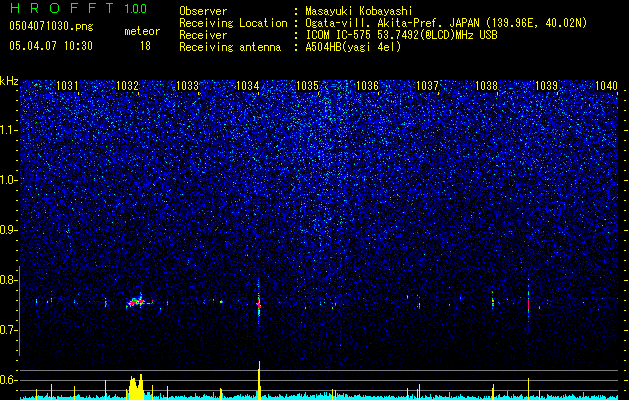Click the Receiving Location label
The width and height of the screenshot is (629, 400).
(x=233, y=23)
